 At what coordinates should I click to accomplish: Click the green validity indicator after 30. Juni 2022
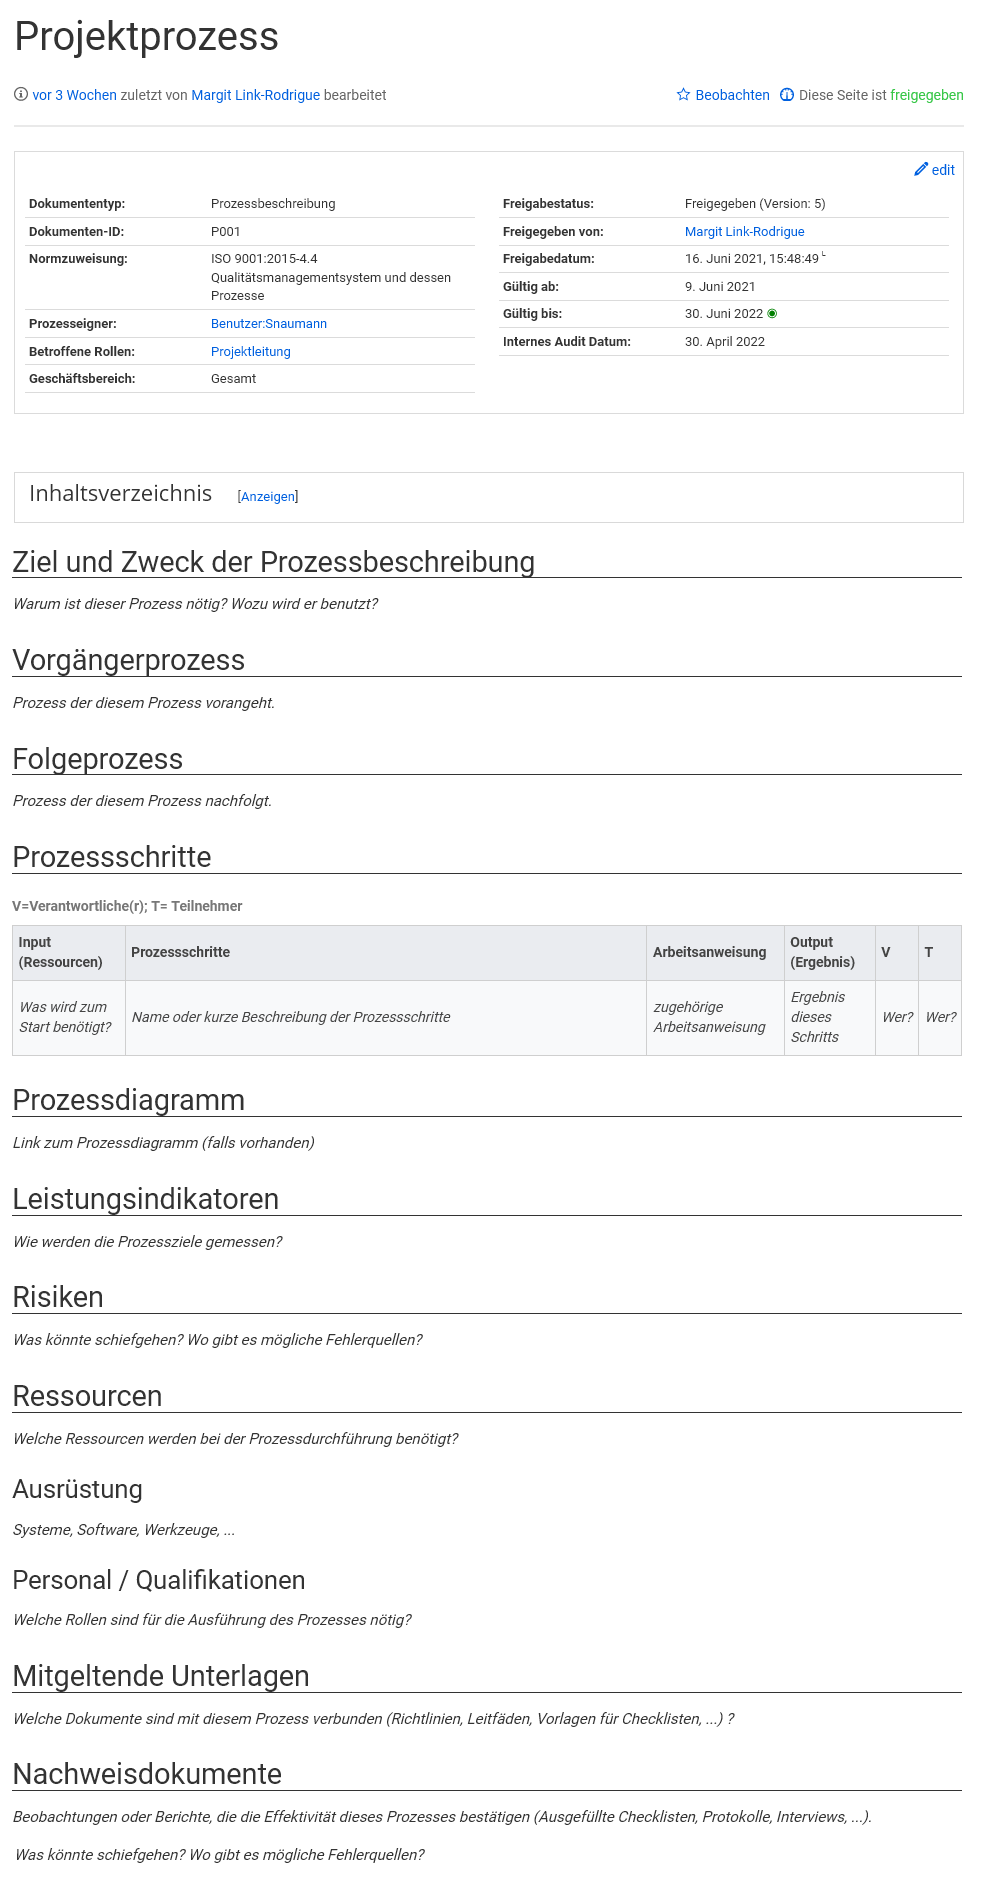772,314
